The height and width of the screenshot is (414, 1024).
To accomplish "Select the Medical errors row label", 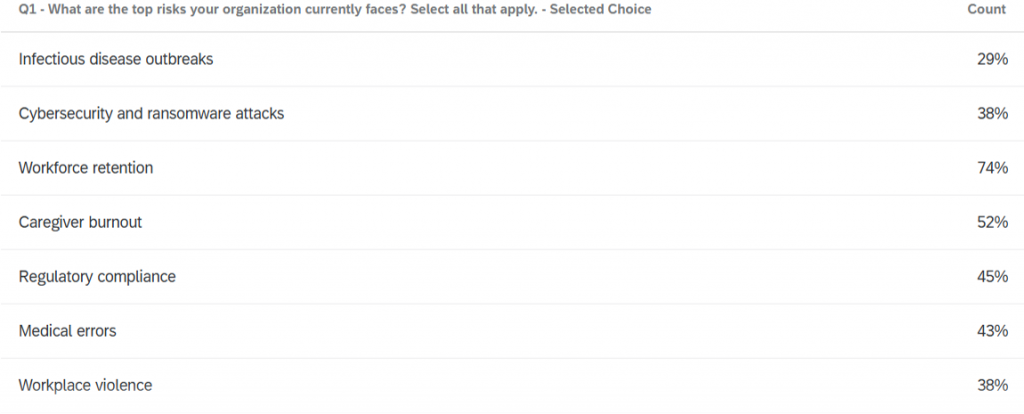I will tap(67, 331).
